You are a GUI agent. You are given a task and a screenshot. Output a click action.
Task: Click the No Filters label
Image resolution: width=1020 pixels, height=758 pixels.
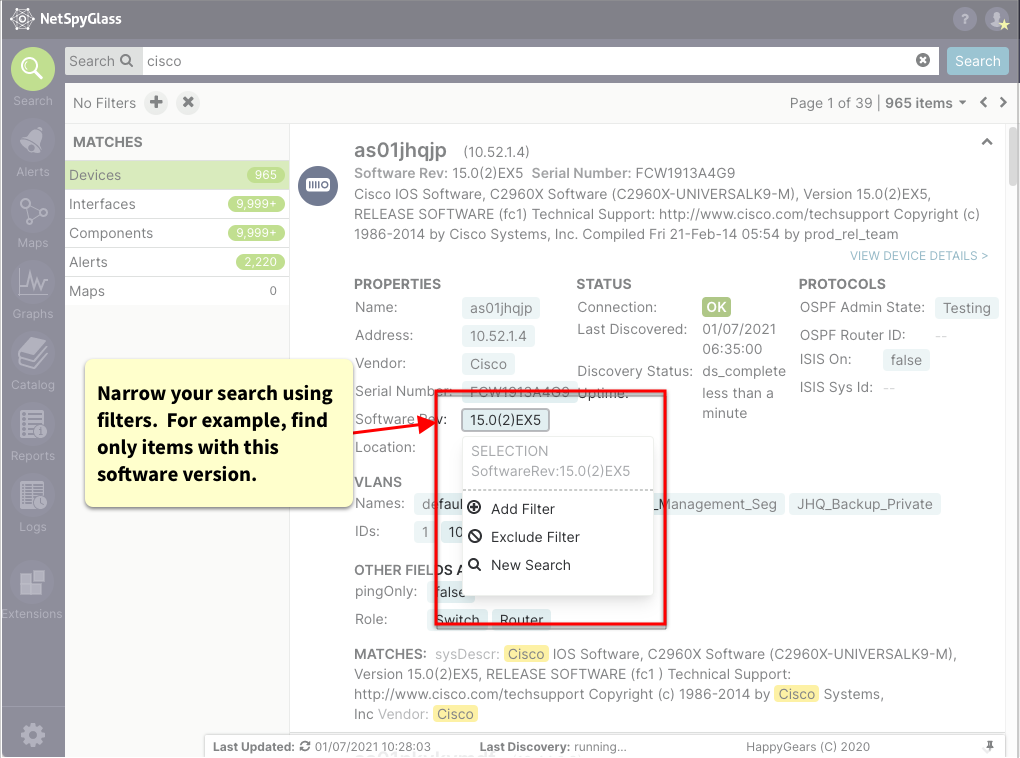point(104,103)
